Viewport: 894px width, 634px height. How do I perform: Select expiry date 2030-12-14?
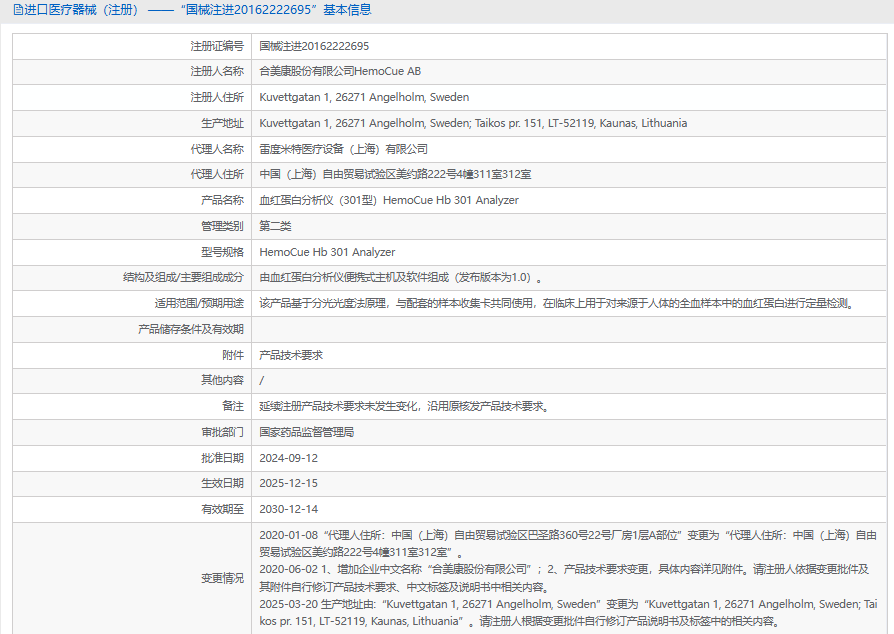(288, 509)
